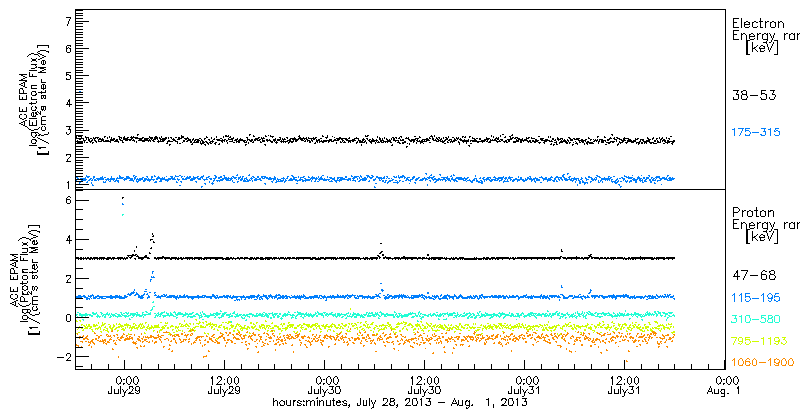Click the "0:00 Aug. 1" time axis label
The height and width of the screenshot is (410, 800).
point(725,385)
